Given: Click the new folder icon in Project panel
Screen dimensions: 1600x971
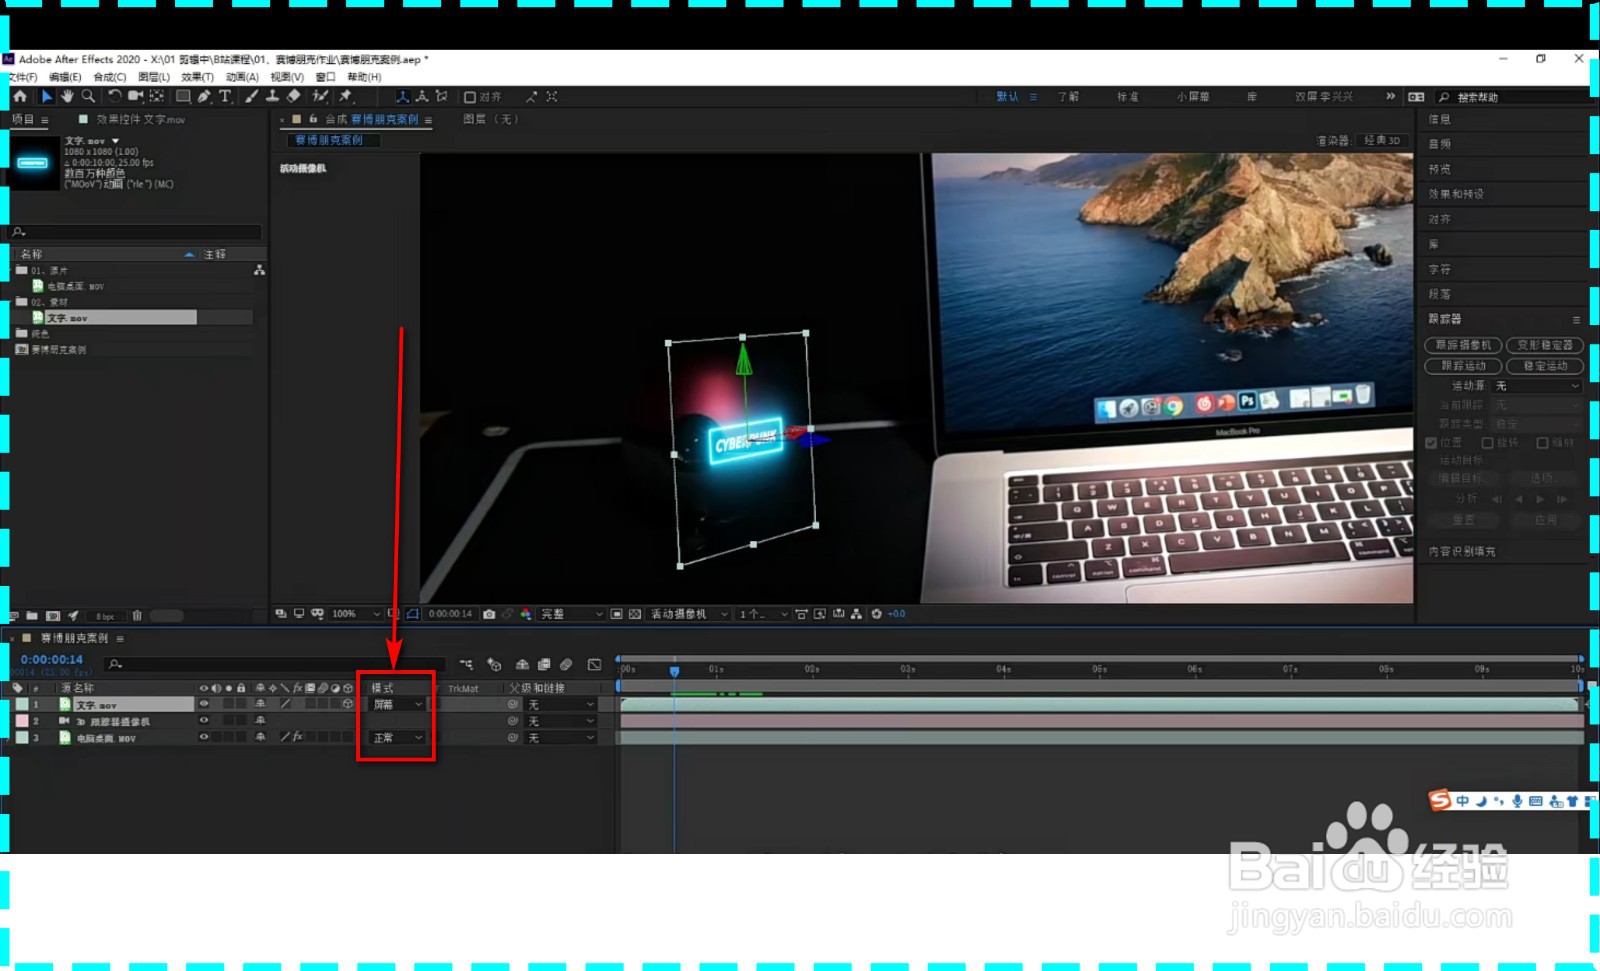Looking at the screenshot, I should (x=32, y=616).
